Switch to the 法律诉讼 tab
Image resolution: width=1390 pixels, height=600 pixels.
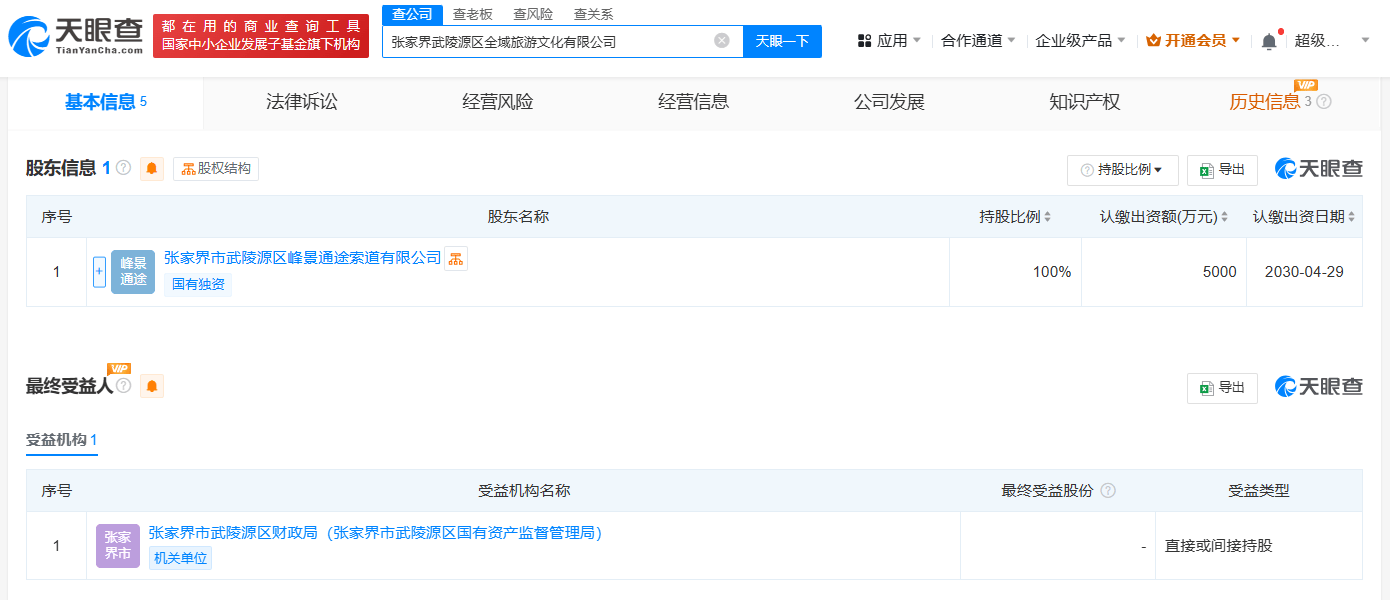pyautogui.click(x=301, y=102)
